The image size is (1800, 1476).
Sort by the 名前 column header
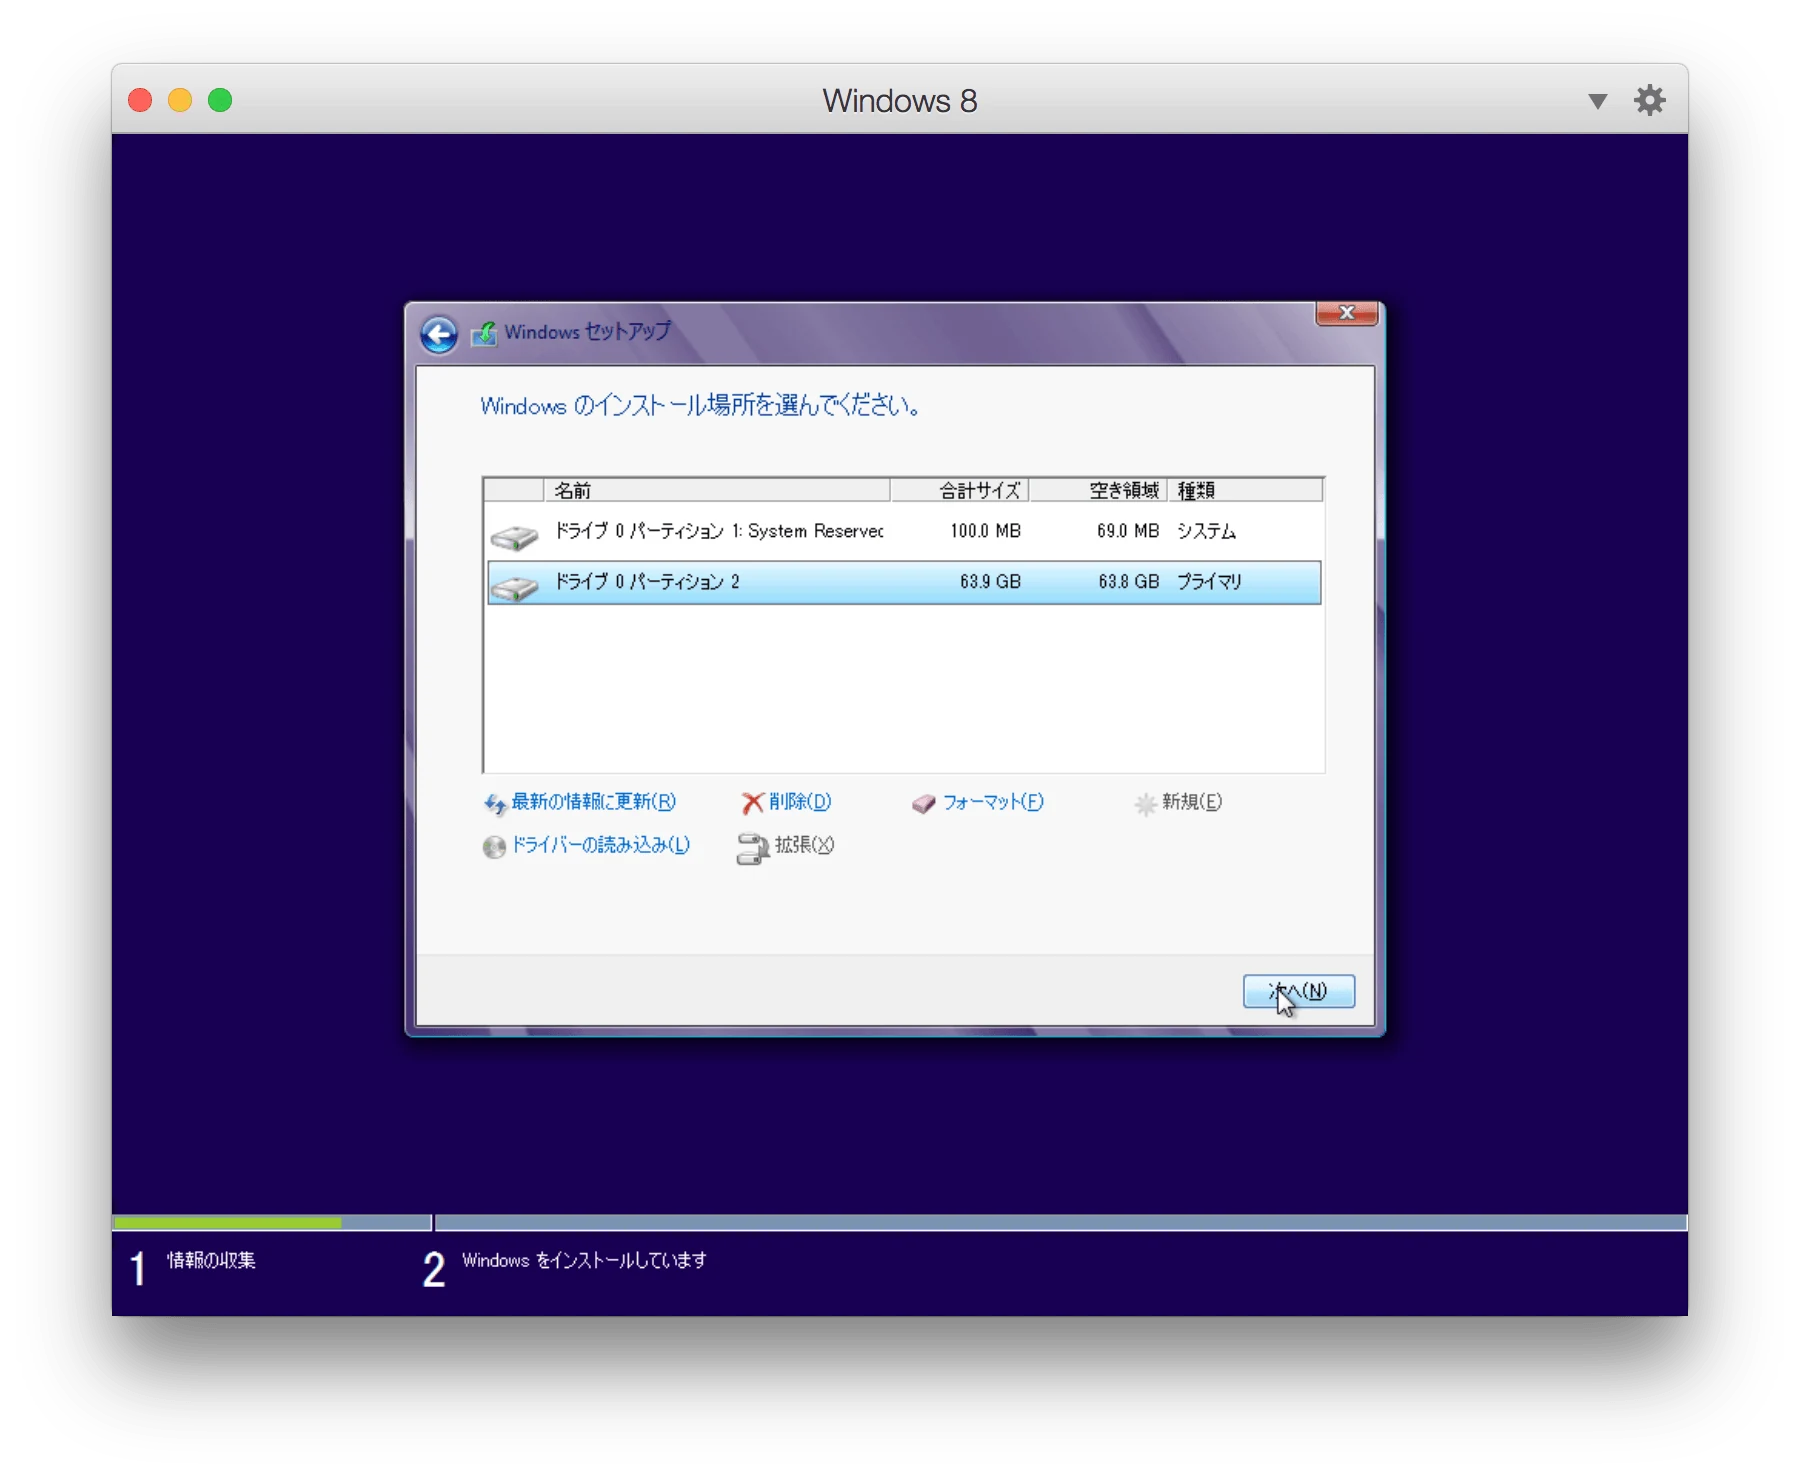[716, 490]
